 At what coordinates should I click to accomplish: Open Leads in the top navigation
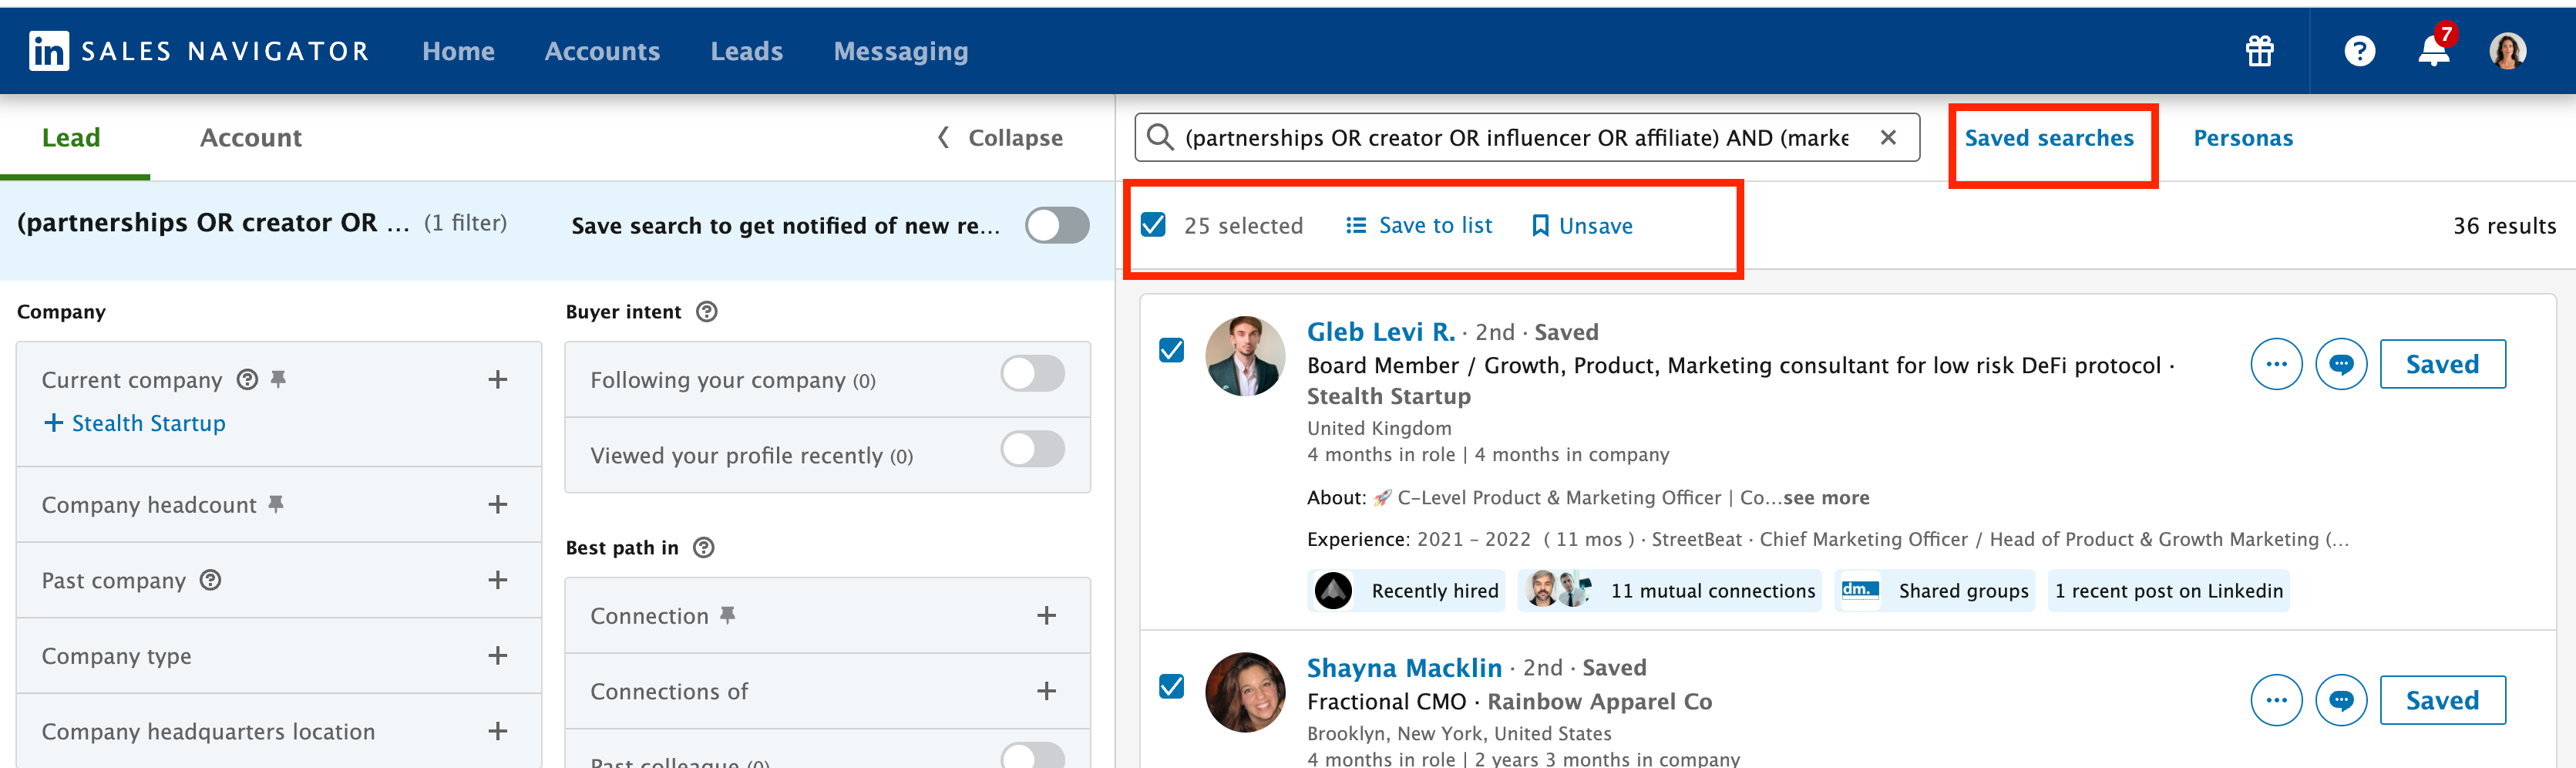point(747,51)
